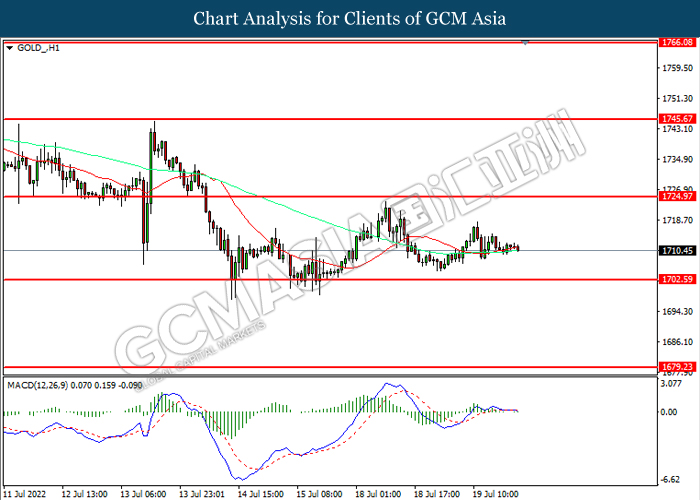The height and width of the screenshot is (500, 700).
Task: Click the 19 Jul 10:00 time label
Action: tap(496, 494)
